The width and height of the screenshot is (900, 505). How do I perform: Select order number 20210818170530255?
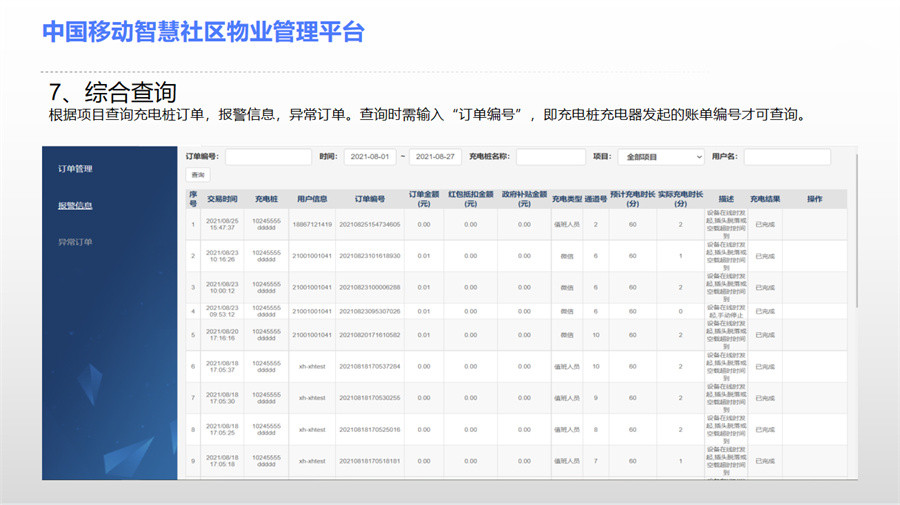click(370, 398)
